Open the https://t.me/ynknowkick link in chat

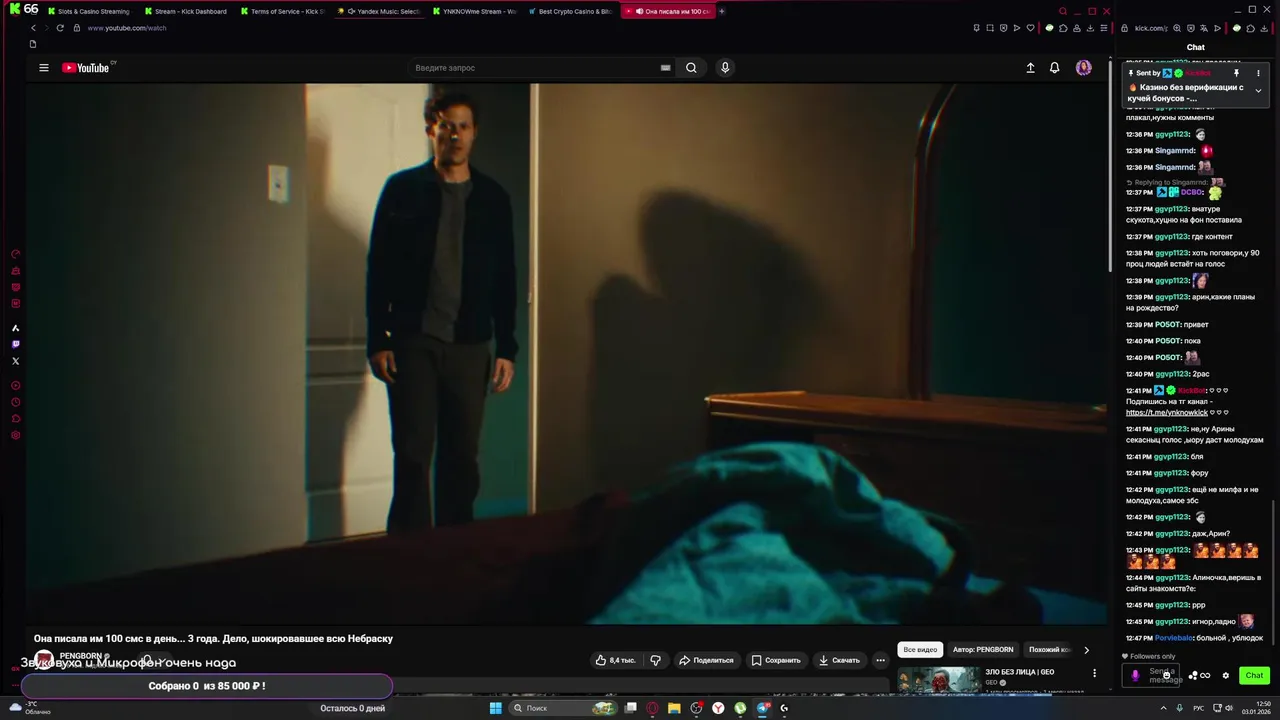[1166, 412]
